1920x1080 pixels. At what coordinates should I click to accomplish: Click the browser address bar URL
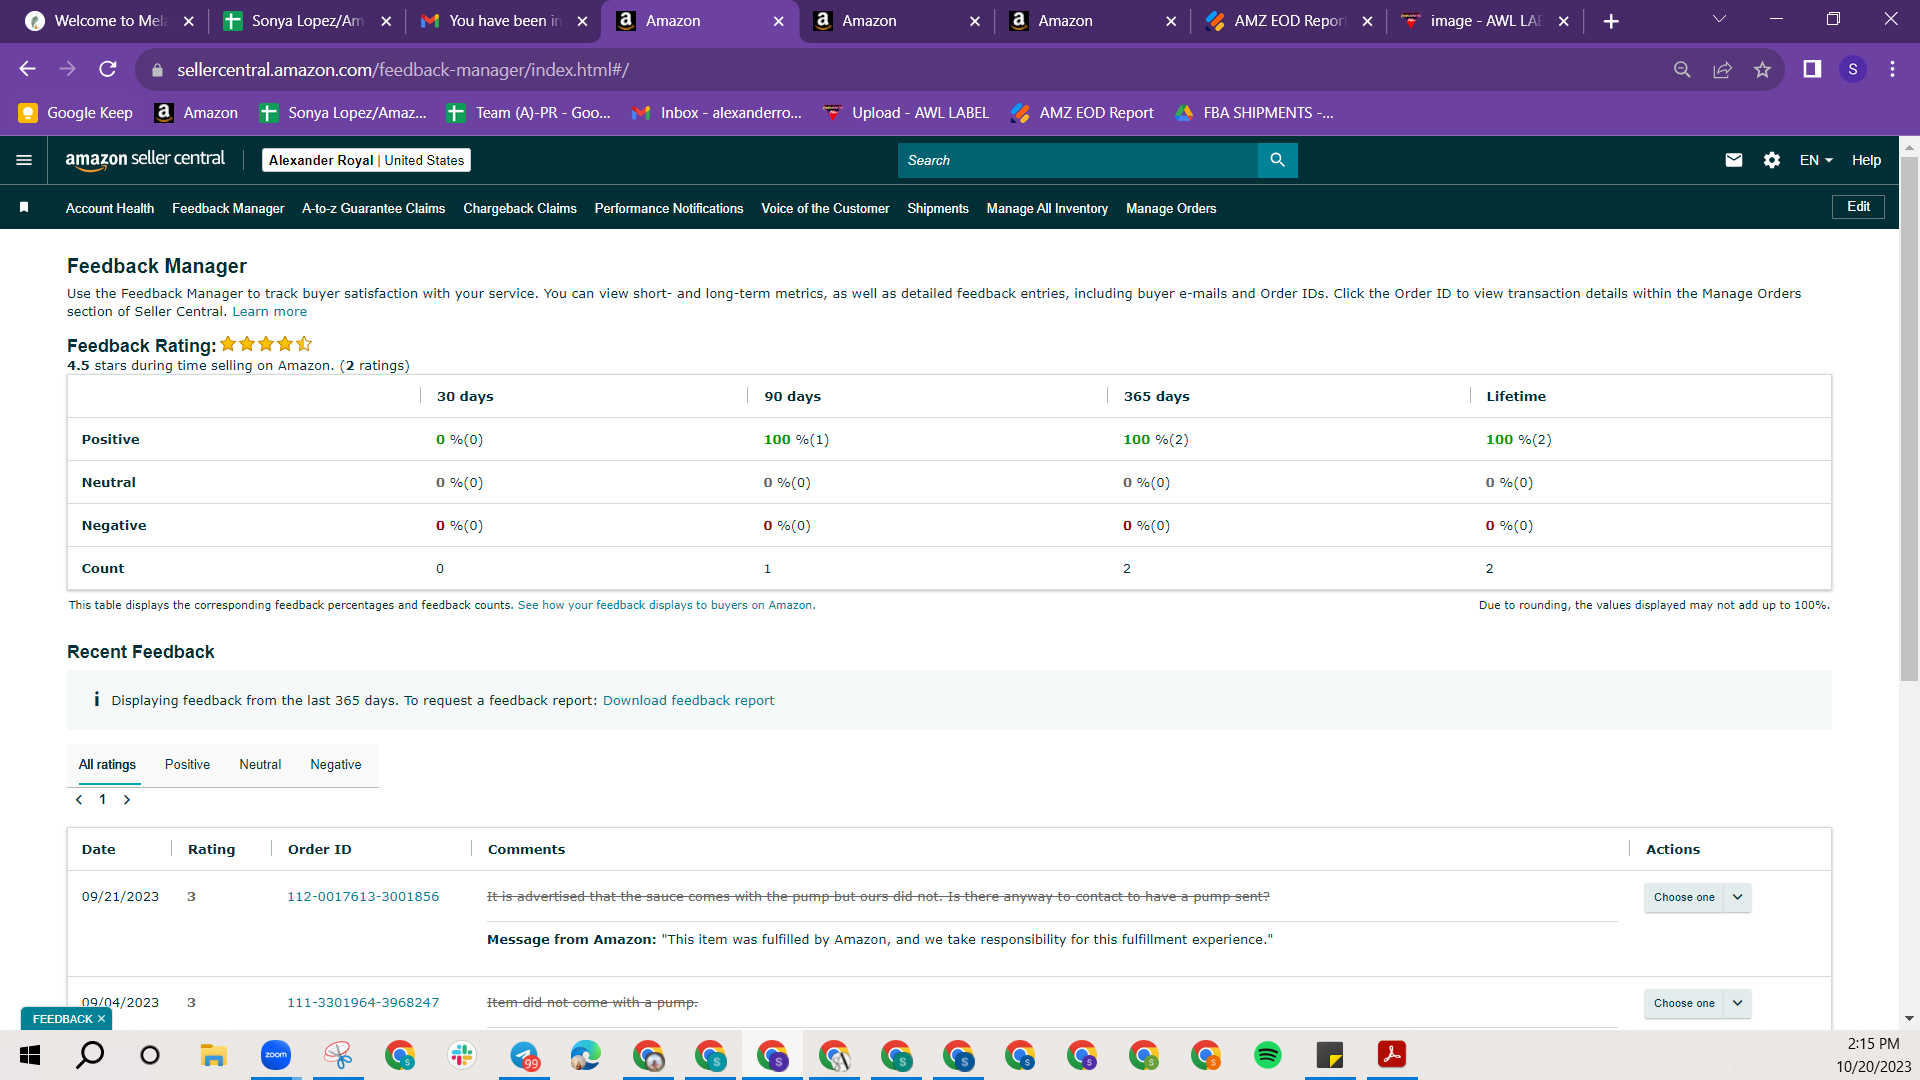(x=402, y=70)
